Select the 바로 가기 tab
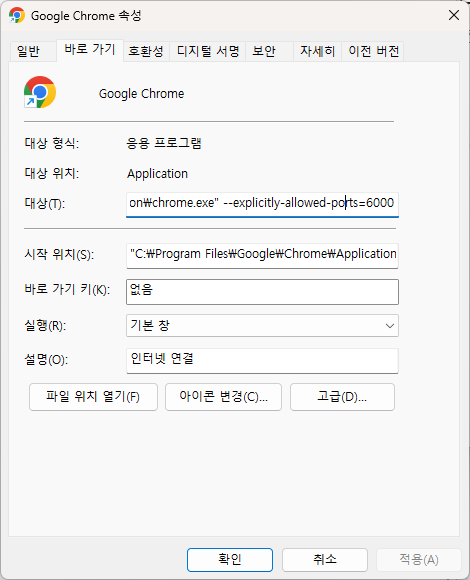 coord(90,50)
